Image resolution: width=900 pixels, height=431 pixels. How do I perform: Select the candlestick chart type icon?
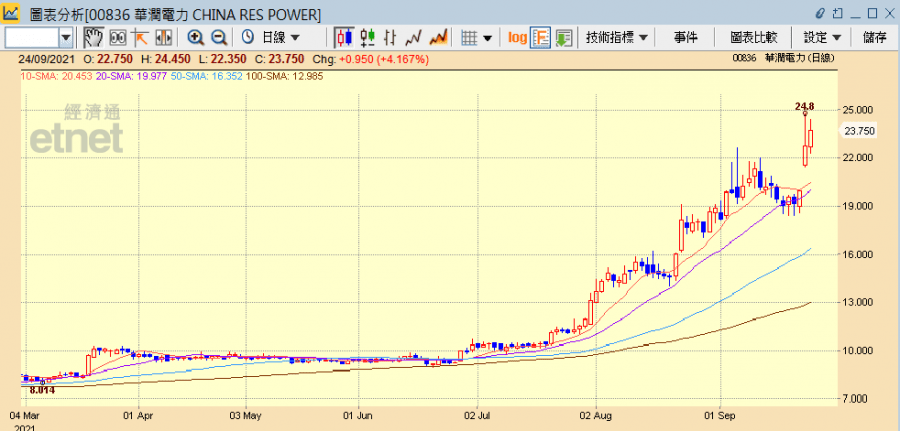point(344,37)
